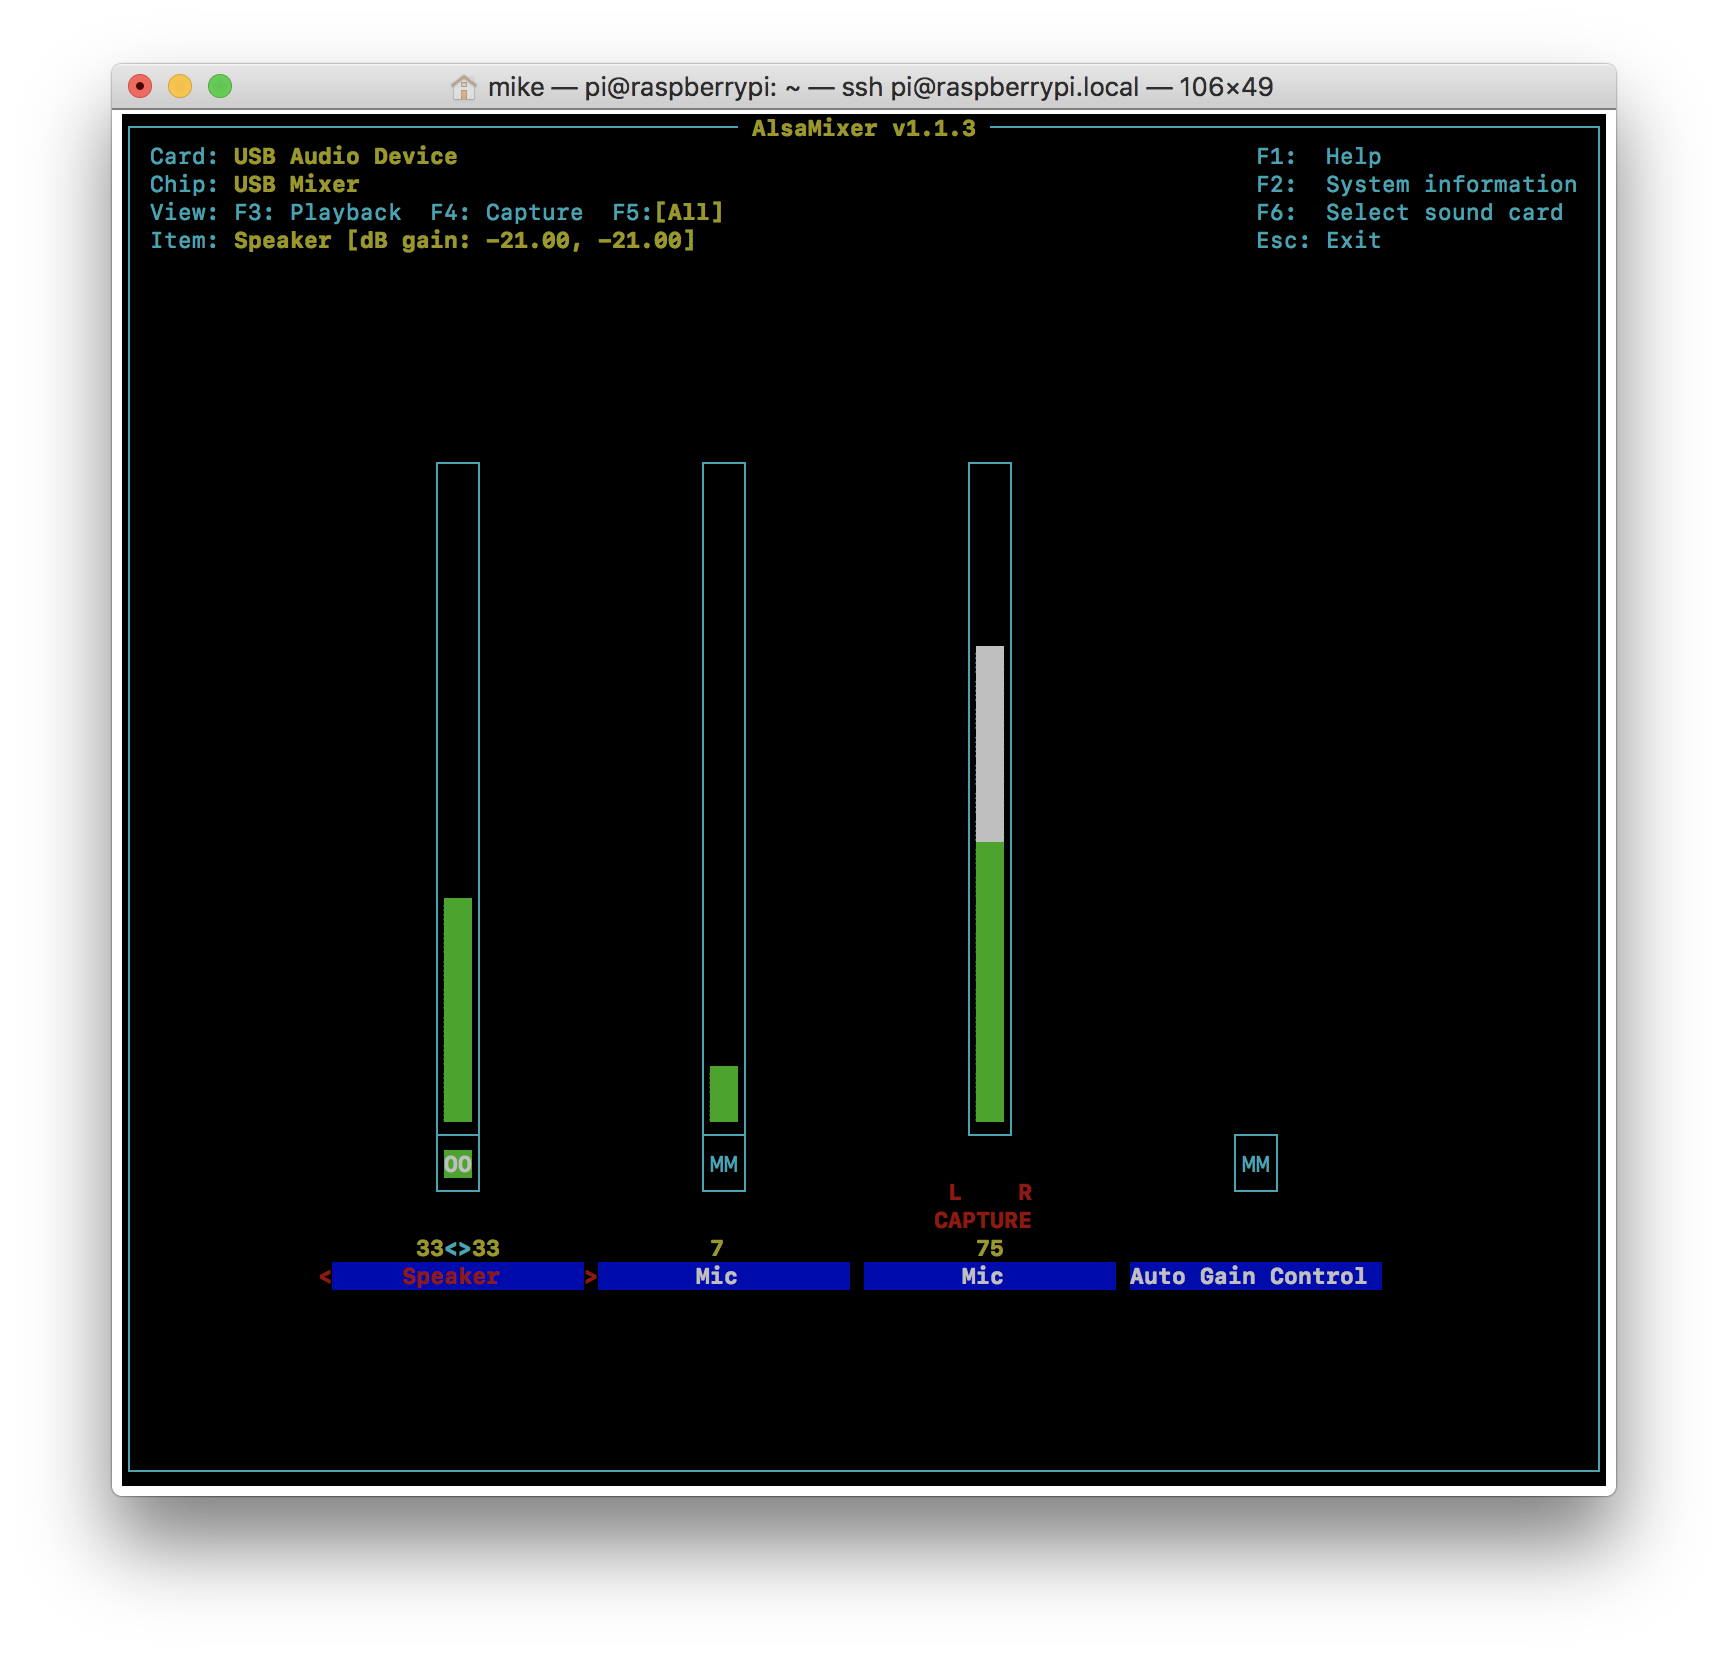Click the playback Mic volume bar at 7

[724, 798]
